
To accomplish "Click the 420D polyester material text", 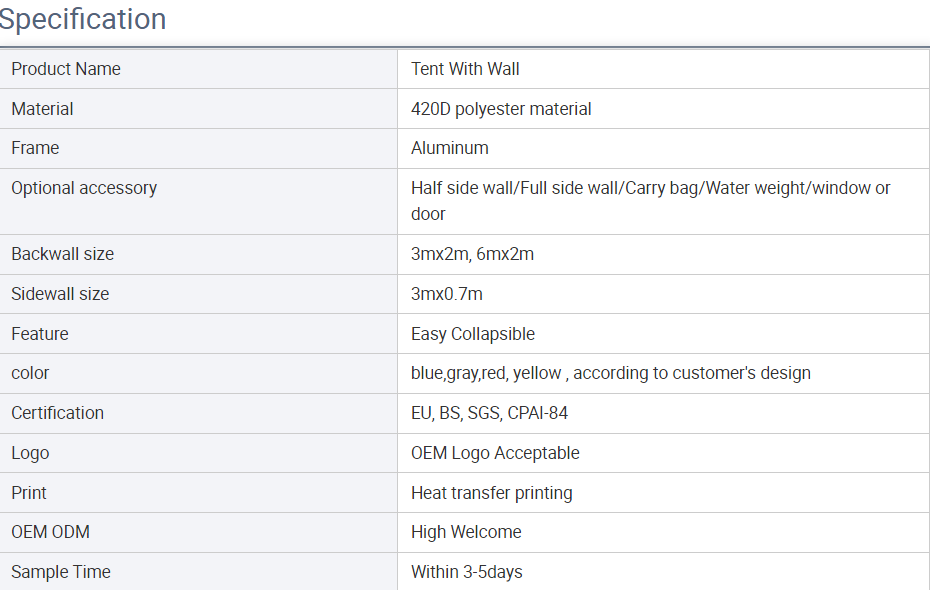I will (501, 109).
